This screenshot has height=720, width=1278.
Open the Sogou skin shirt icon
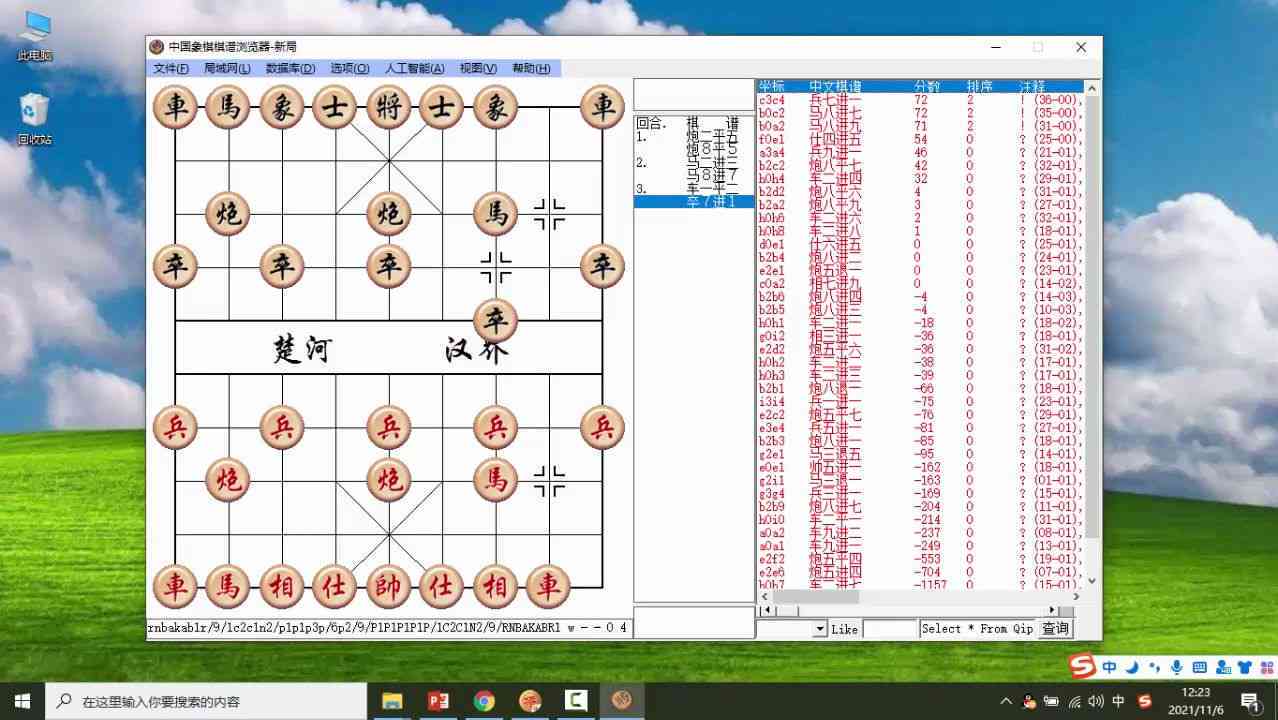(x=1245, y=667)
